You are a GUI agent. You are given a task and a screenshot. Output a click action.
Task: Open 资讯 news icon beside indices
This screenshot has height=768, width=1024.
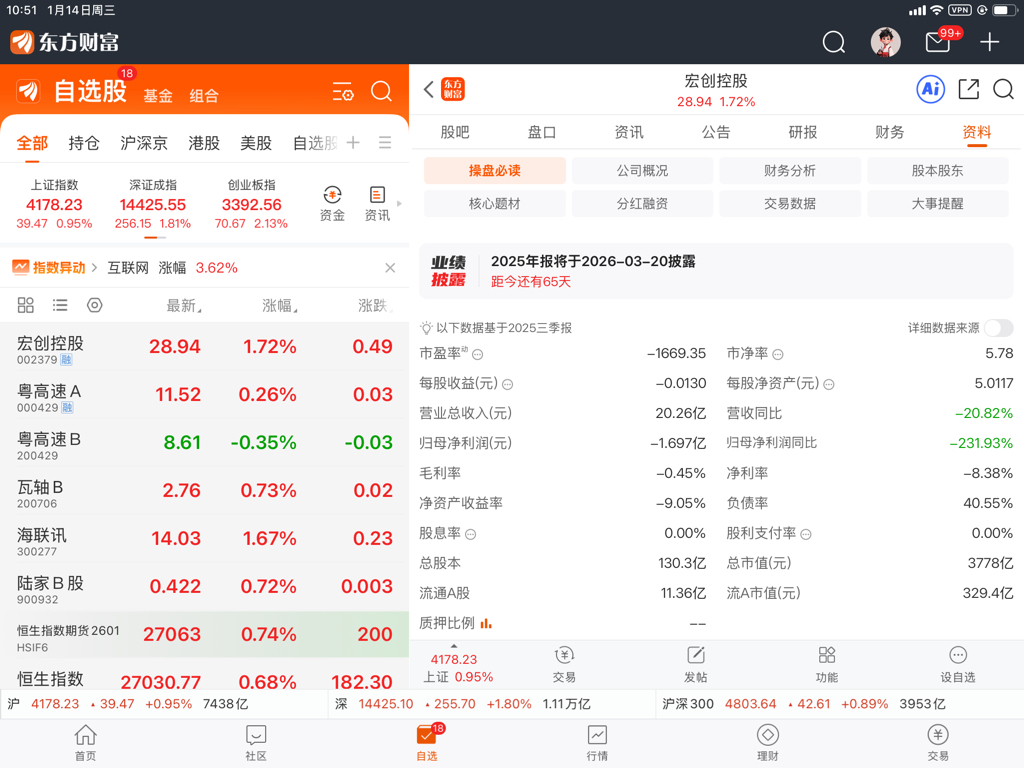pos(377,204)
